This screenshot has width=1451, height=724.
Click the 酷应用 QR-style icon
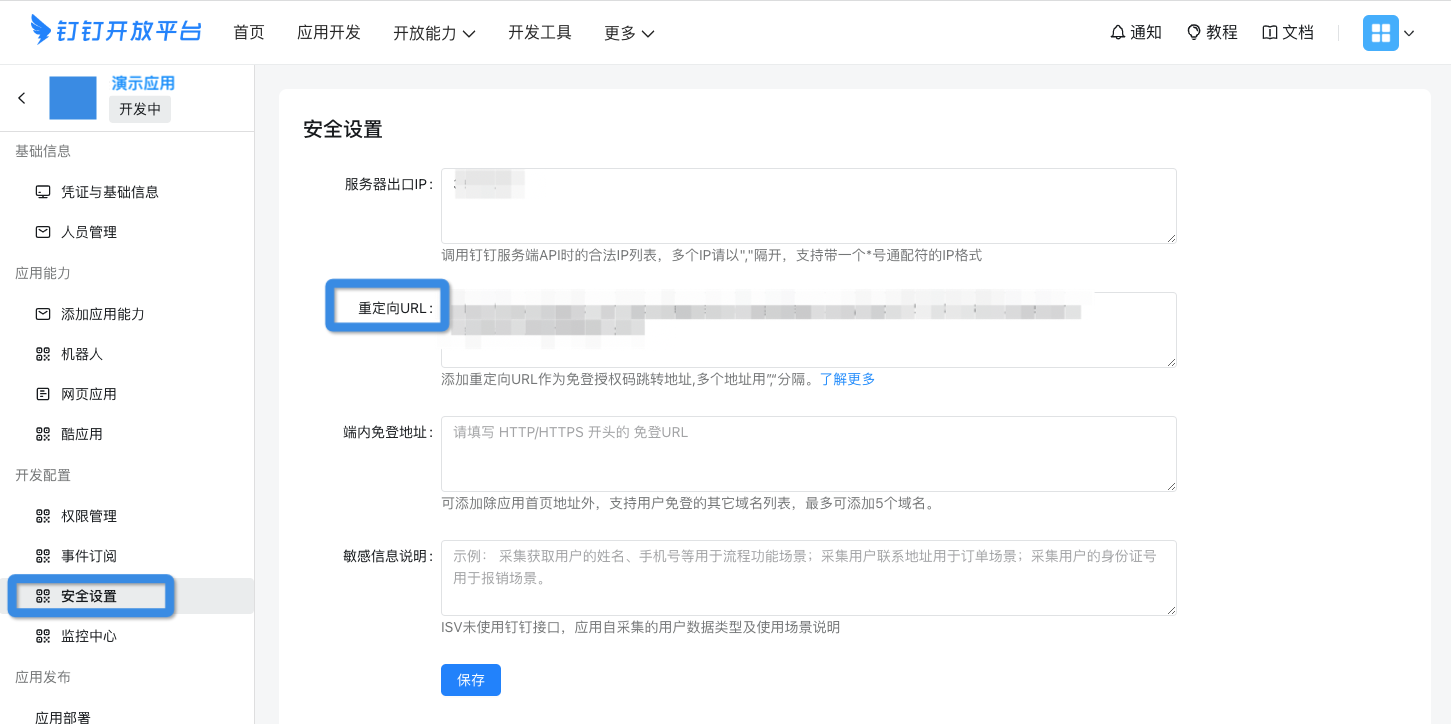43,433
